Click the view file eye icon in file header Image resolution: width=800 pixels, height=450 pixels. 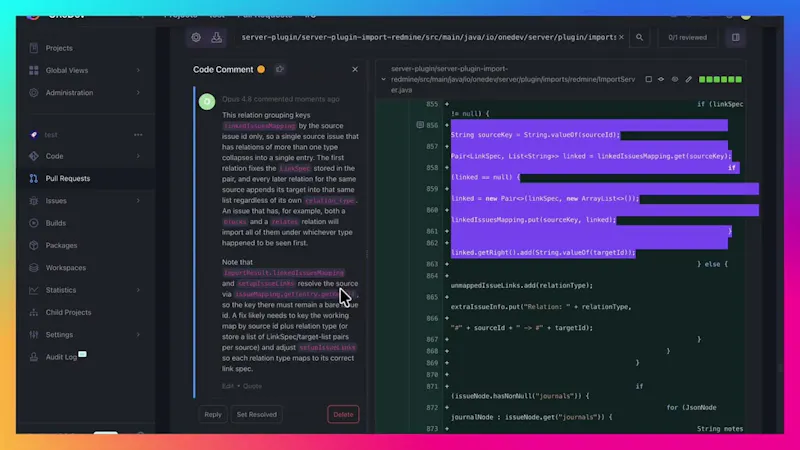click(x=675, y=80)
